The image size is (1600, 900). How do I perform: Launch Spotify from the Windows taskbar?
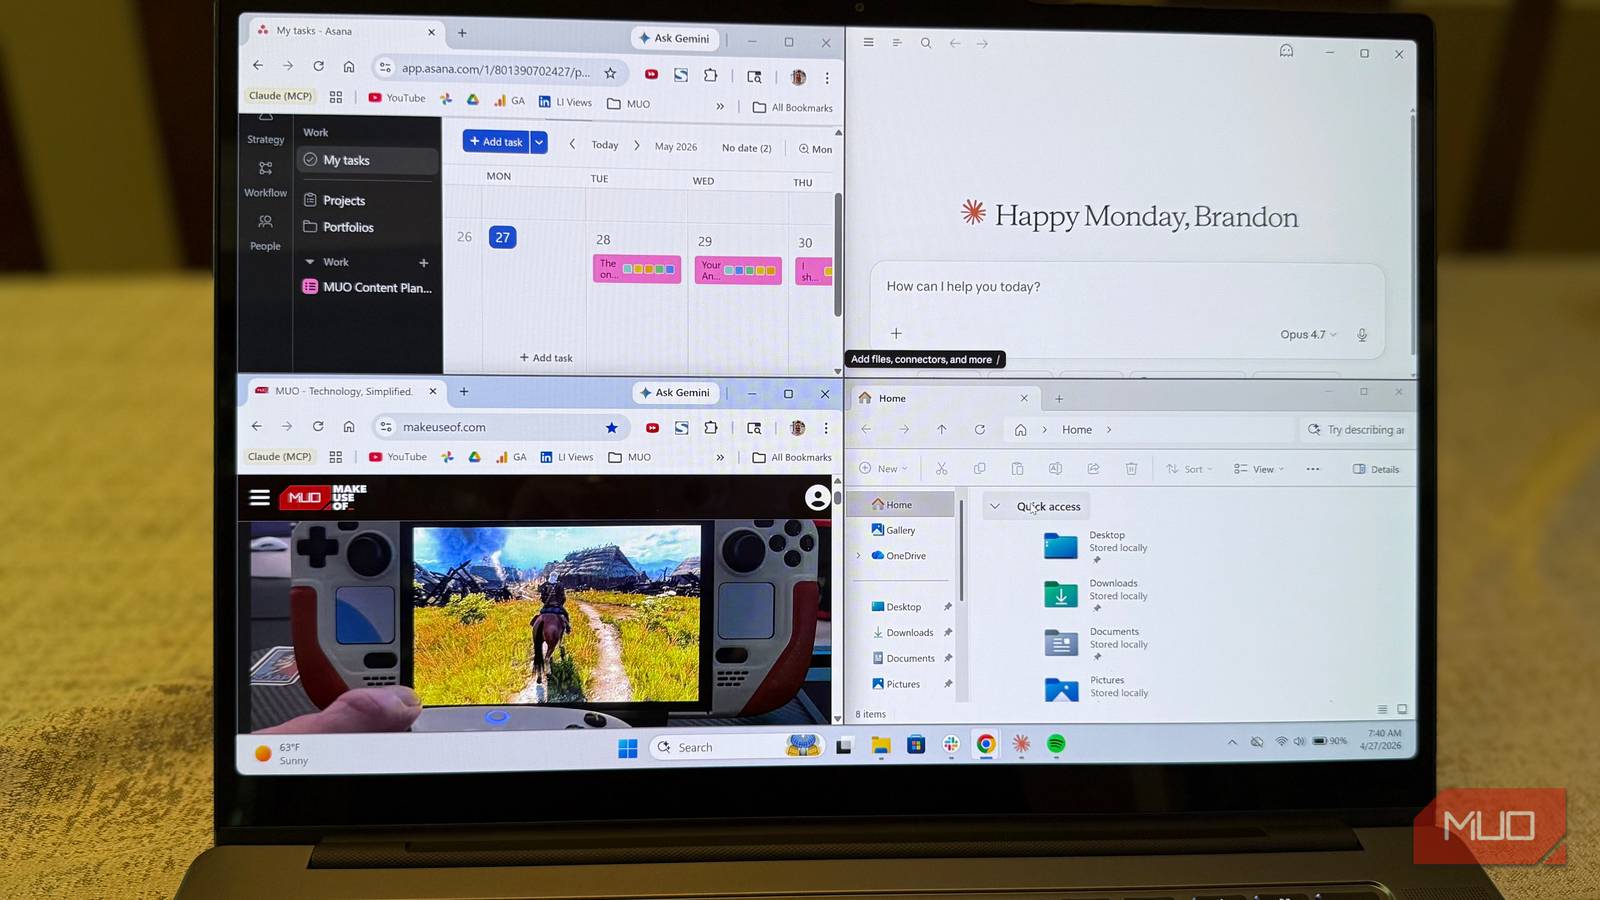1058,745
